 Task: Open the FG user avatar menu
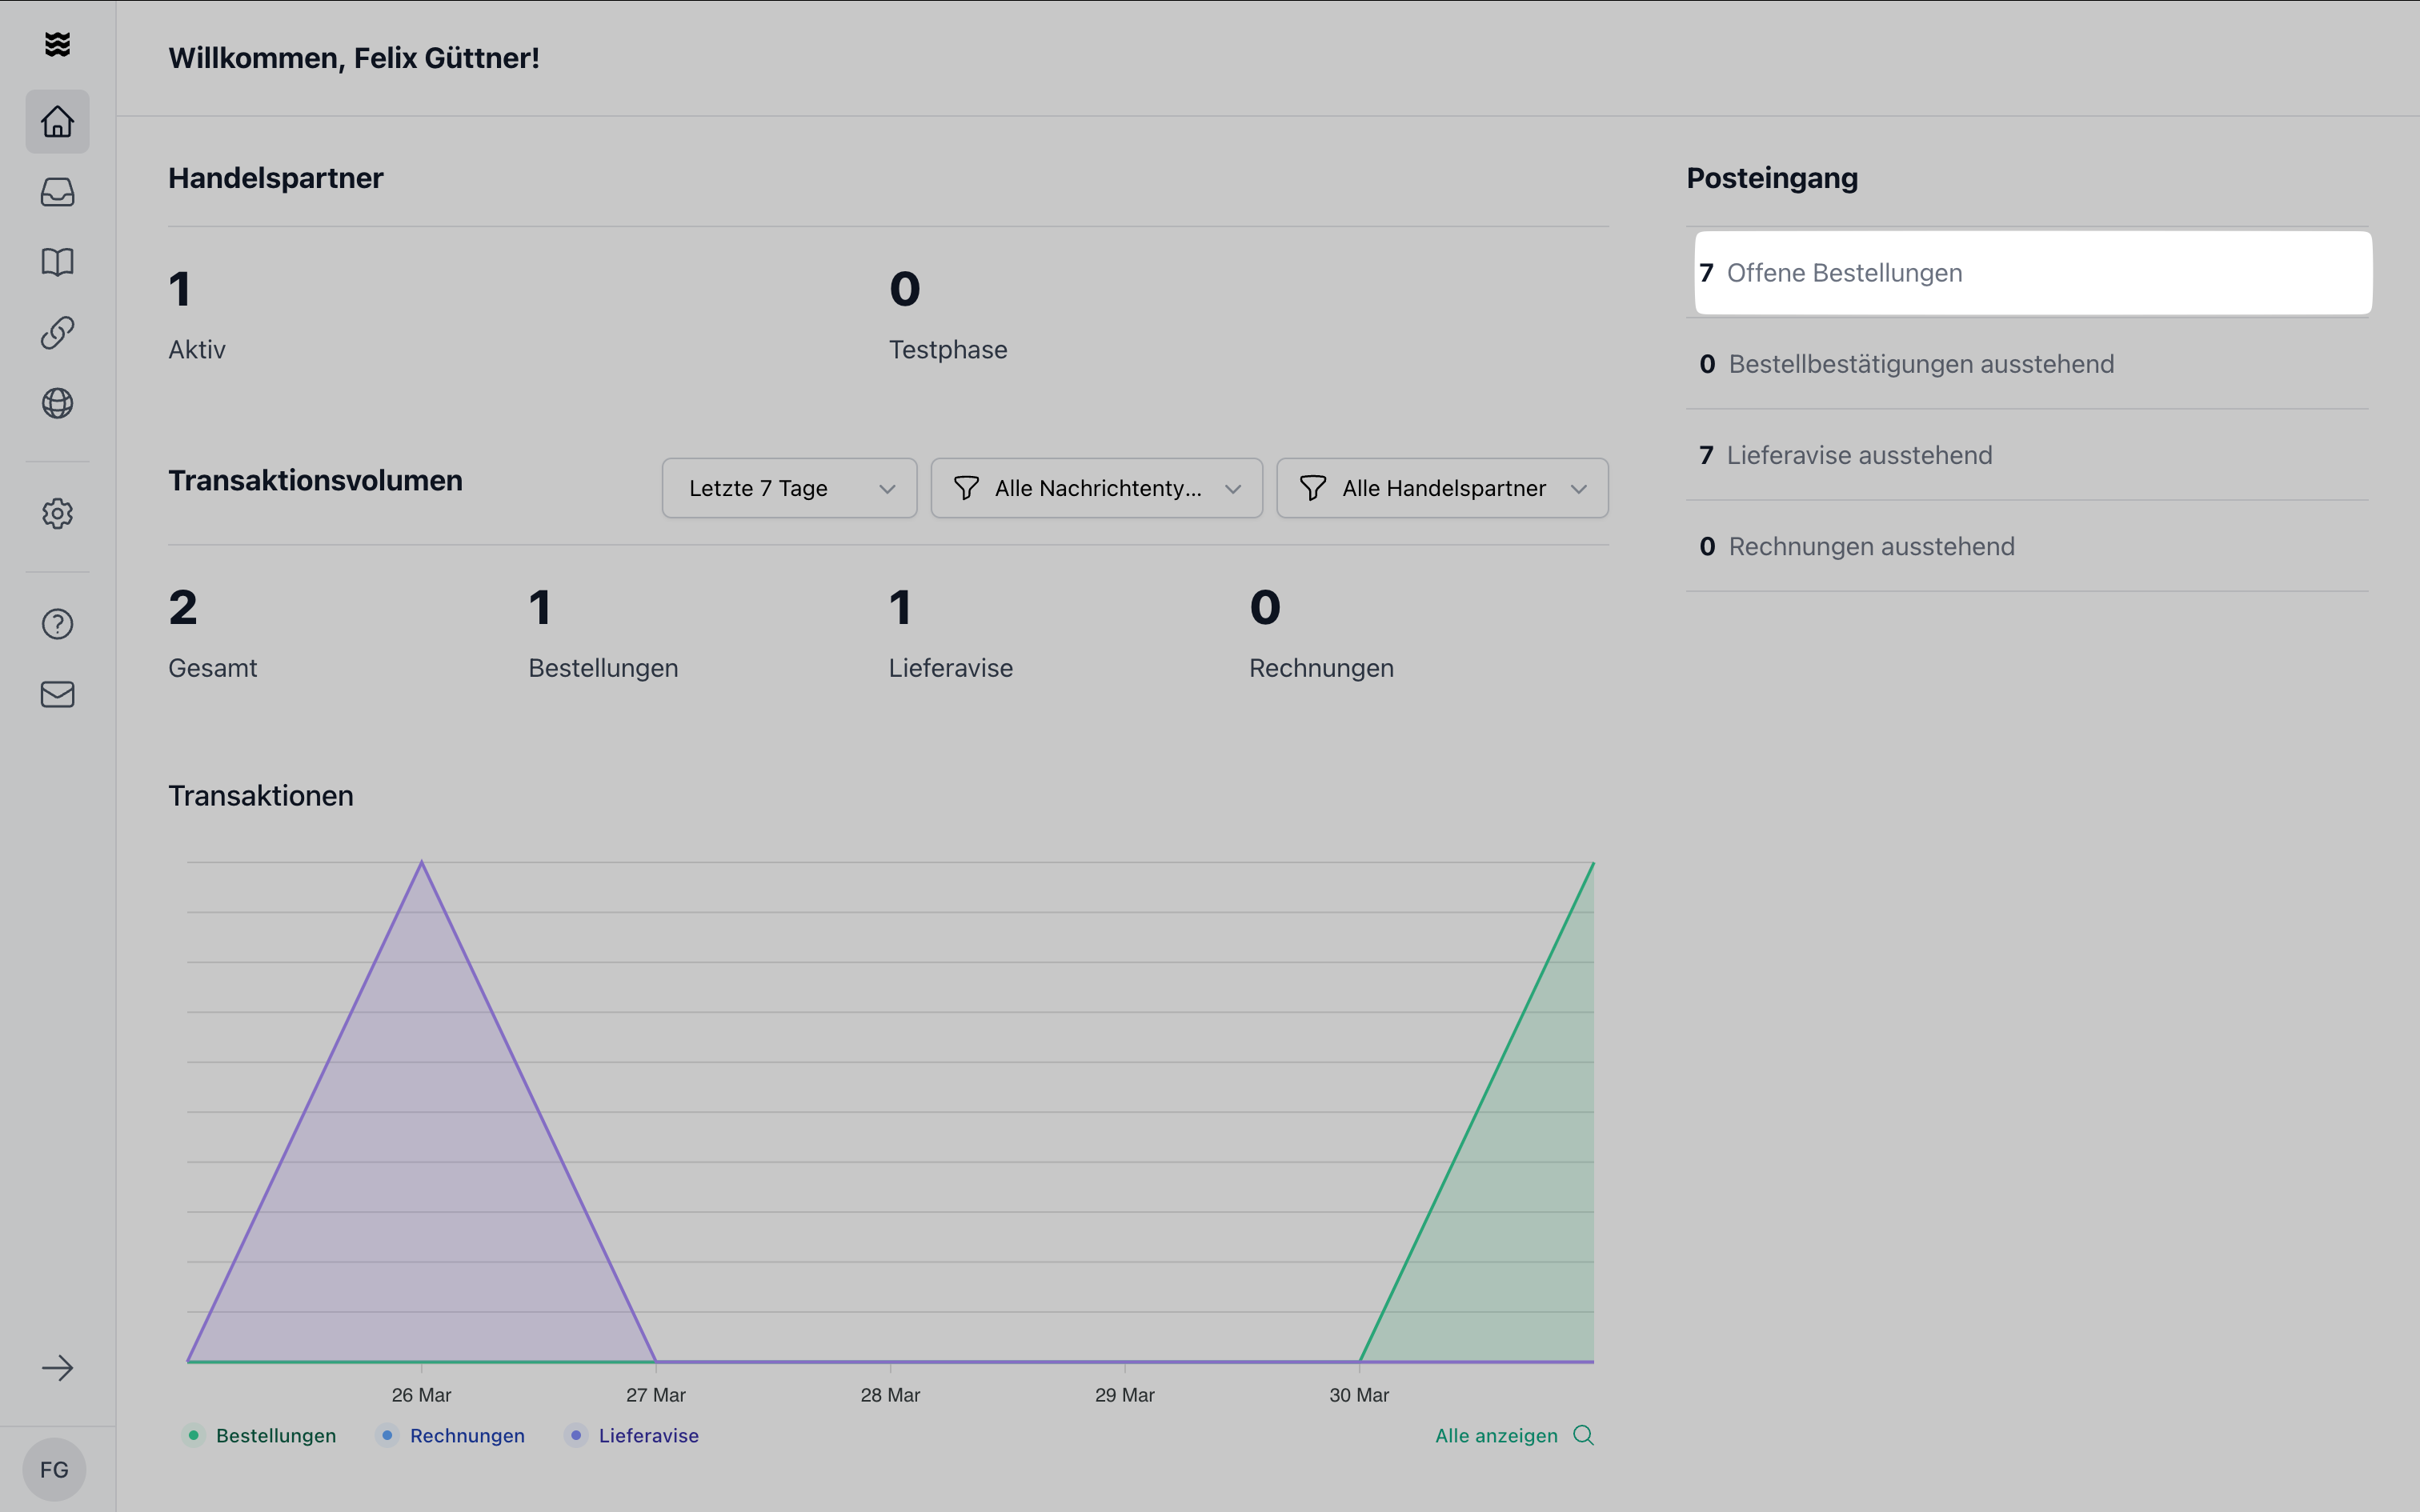(54, 1469)
